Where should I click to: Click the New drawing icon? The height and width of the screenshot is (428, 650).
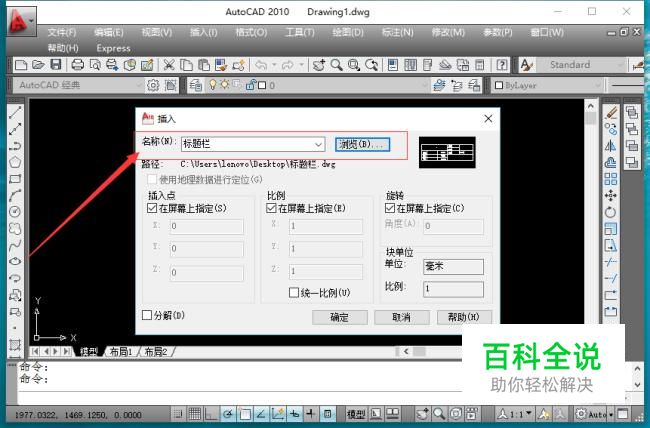pos(21,65)
